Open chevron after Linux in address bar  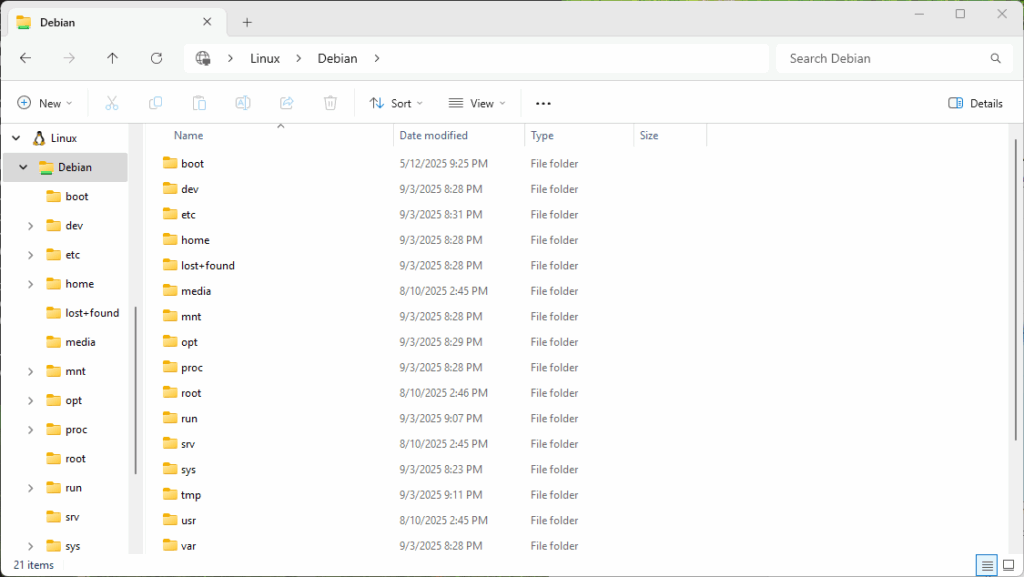[298, 58]
